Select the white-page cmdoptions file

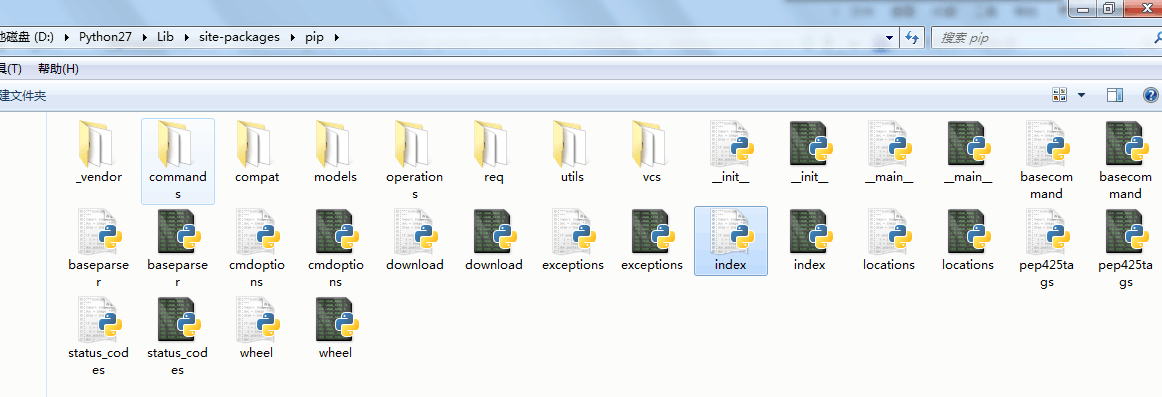click(x=256, y=248)
